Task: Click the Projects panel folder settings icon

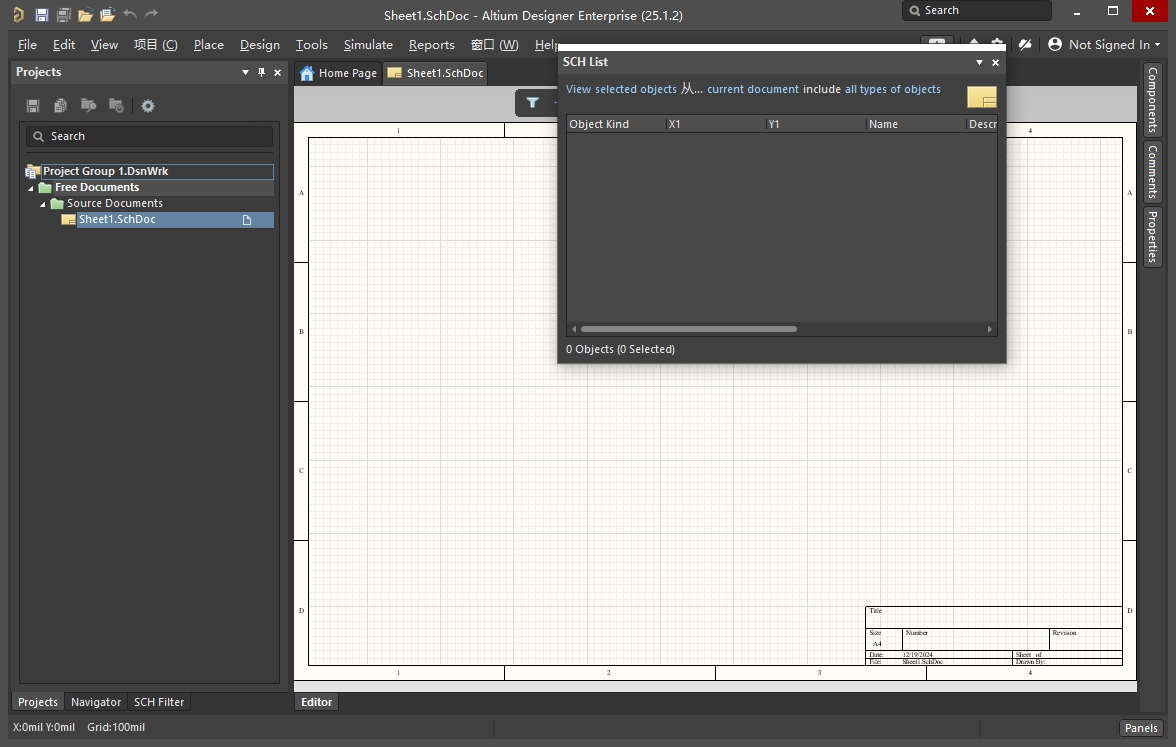Action: pos(116,105)
